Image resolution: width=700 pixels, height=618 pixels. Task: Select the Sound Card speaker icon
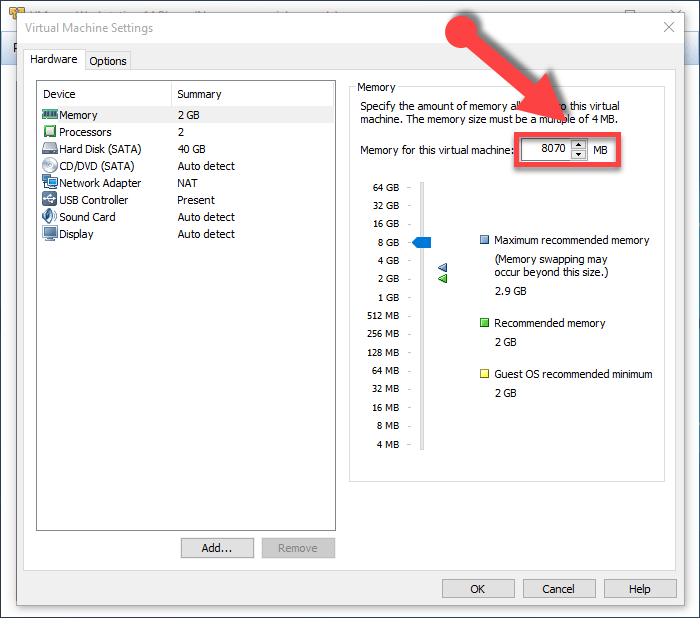(50, 217)
